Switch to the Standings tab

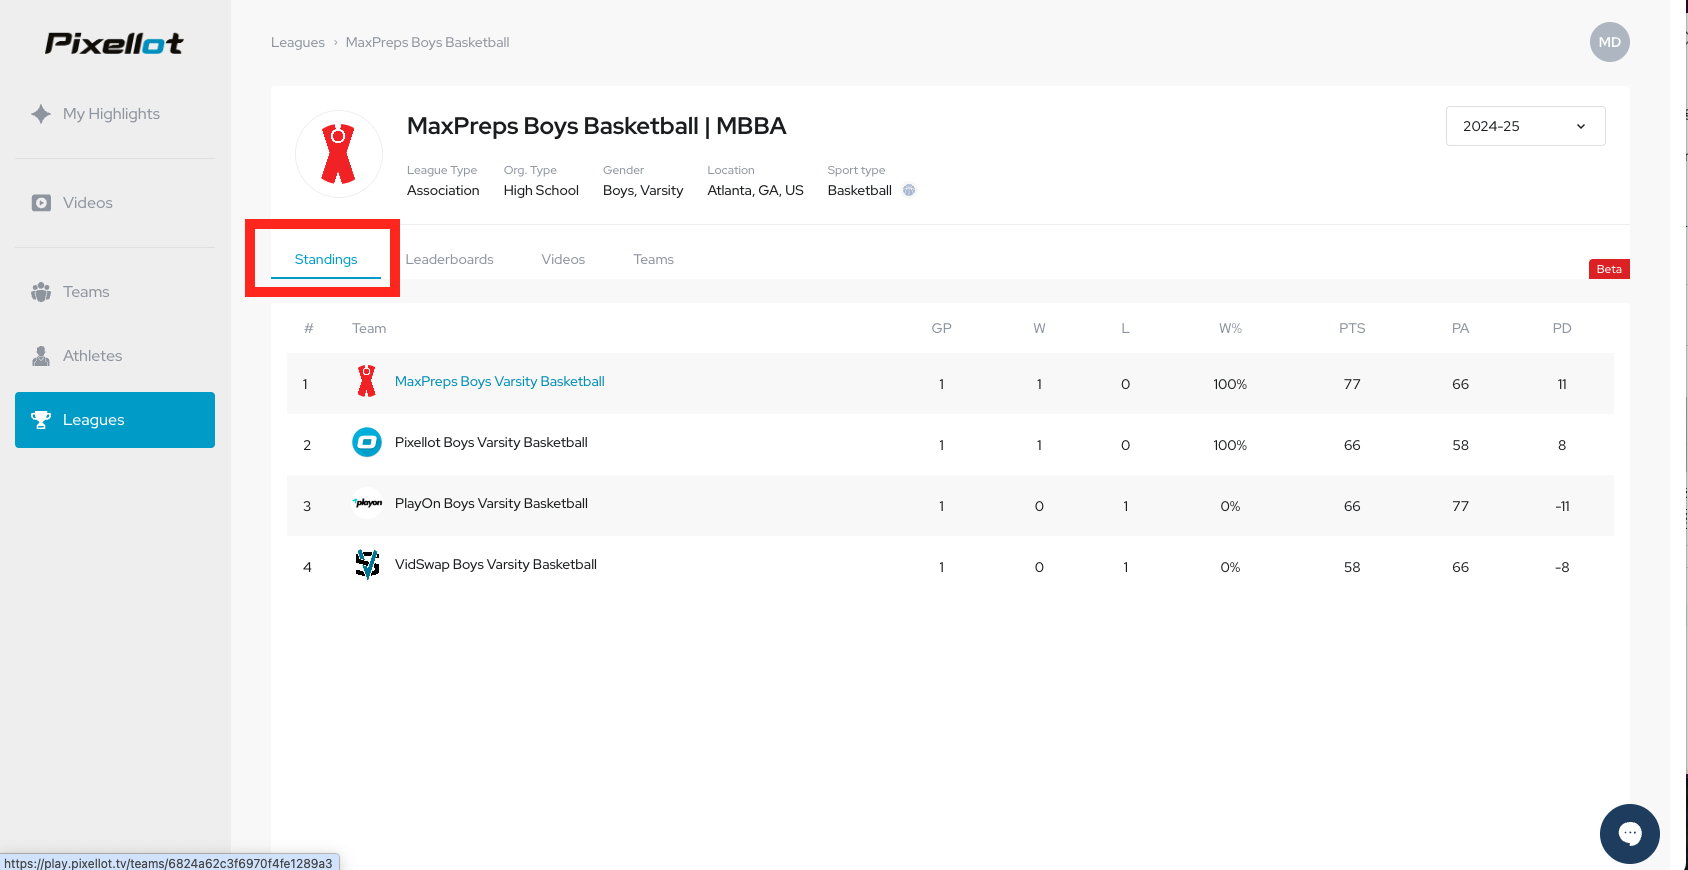326,259
